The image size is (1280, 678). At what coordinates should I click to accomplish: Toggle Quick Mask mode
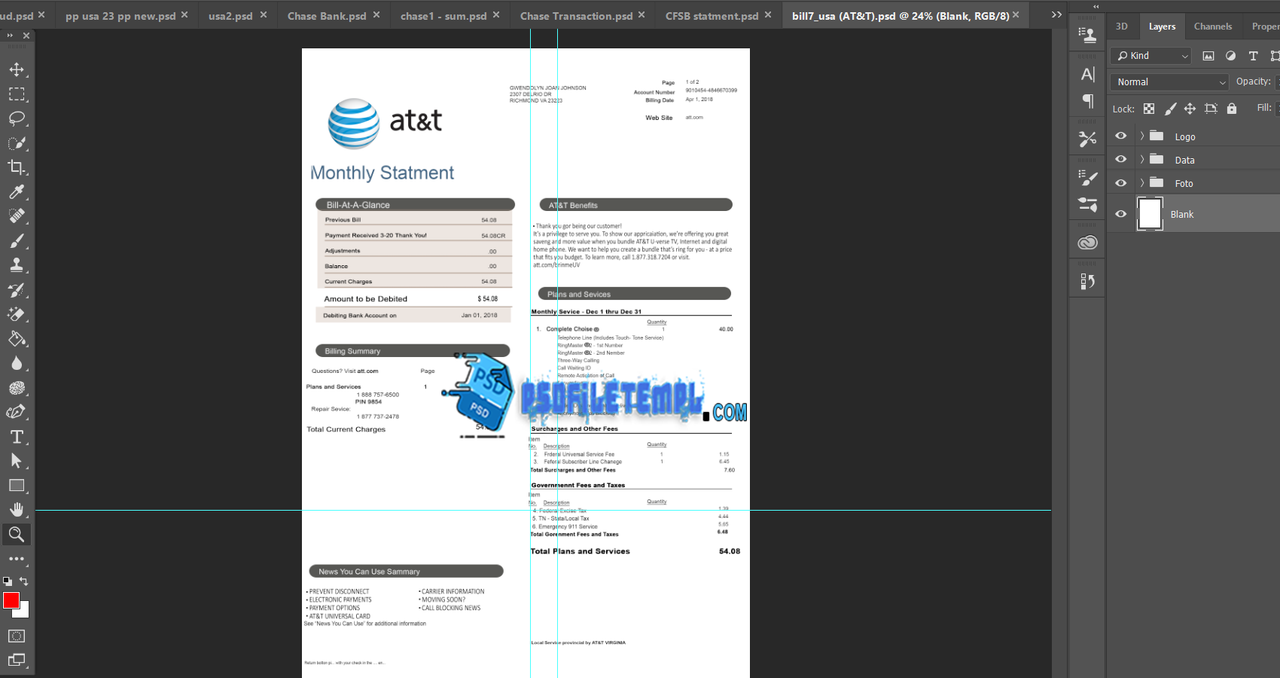click(x=17, y=635)
